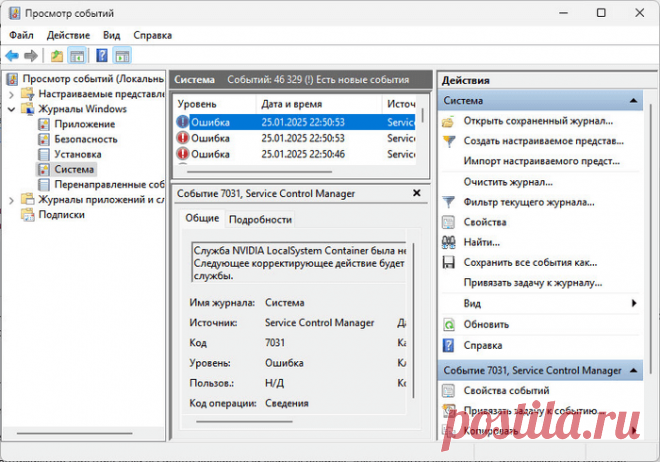This screenshot has height=462, width=660.
Task: Open the Справка menu in the menu bar
Action: pyautogui.click(x=152, y=35)
